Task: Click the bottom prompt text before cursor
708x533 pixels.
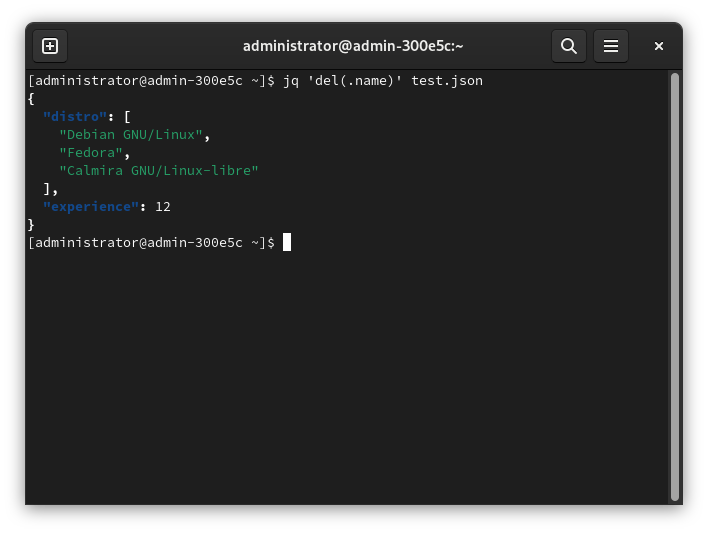Action: click(150, 242)
